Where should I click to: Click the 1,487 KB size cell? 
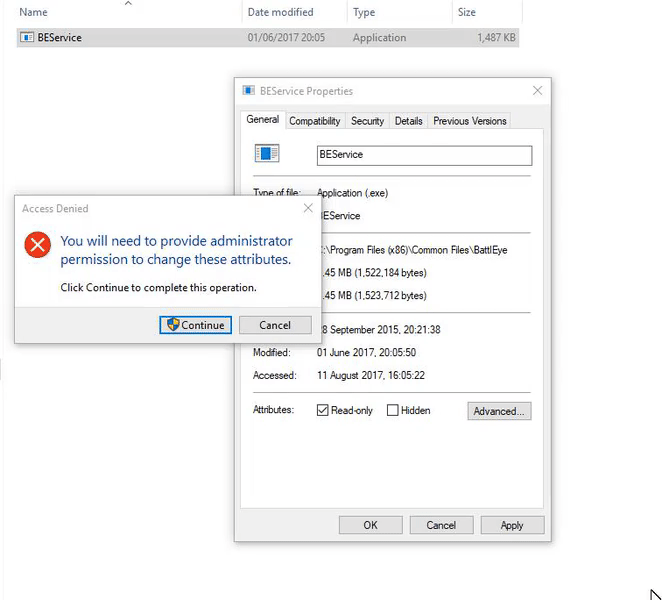point(496,37)
